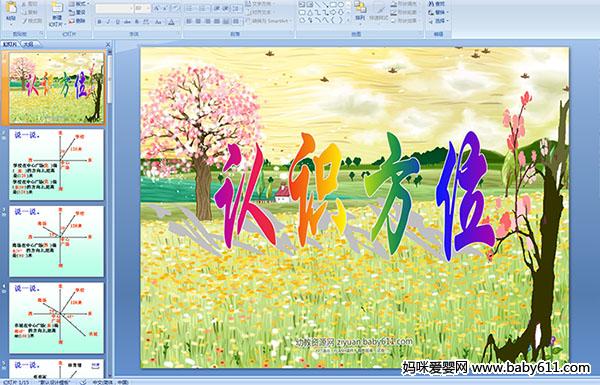The width and height of the screenshot is (600, 385).
Task: Clear all text formatting
Action: (175, 8)
